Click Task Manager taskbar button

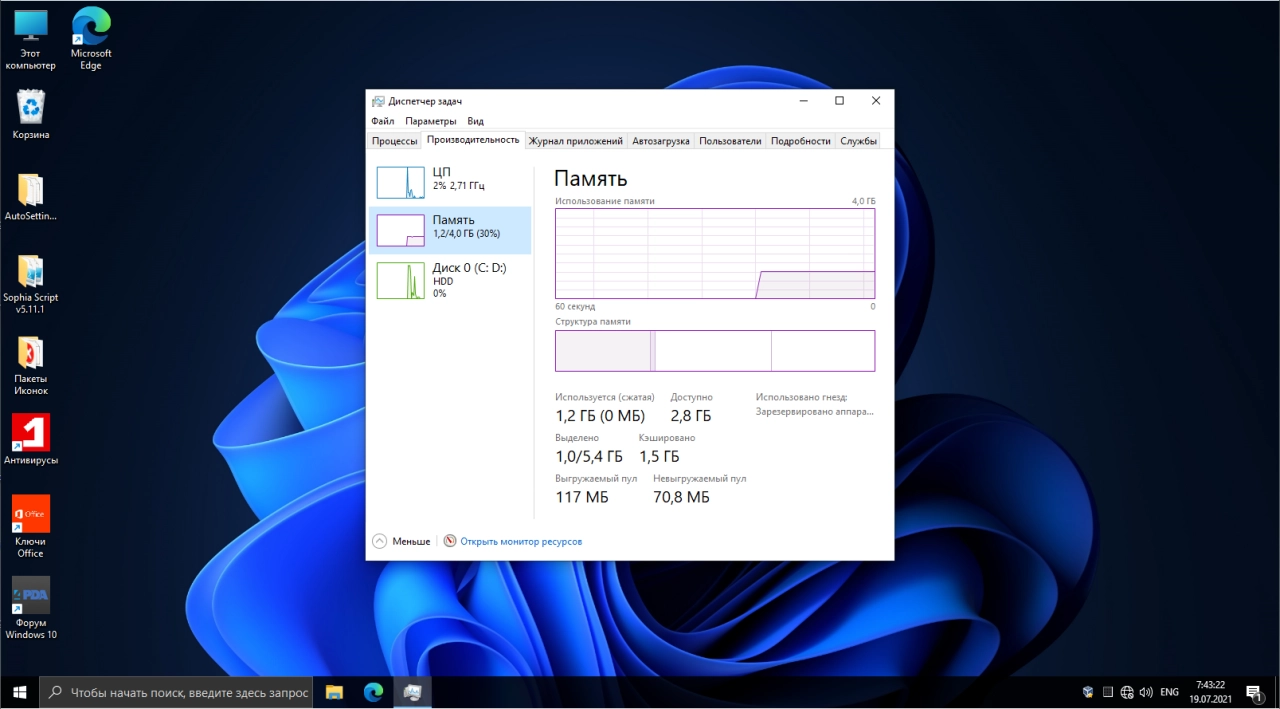(412, 691)
